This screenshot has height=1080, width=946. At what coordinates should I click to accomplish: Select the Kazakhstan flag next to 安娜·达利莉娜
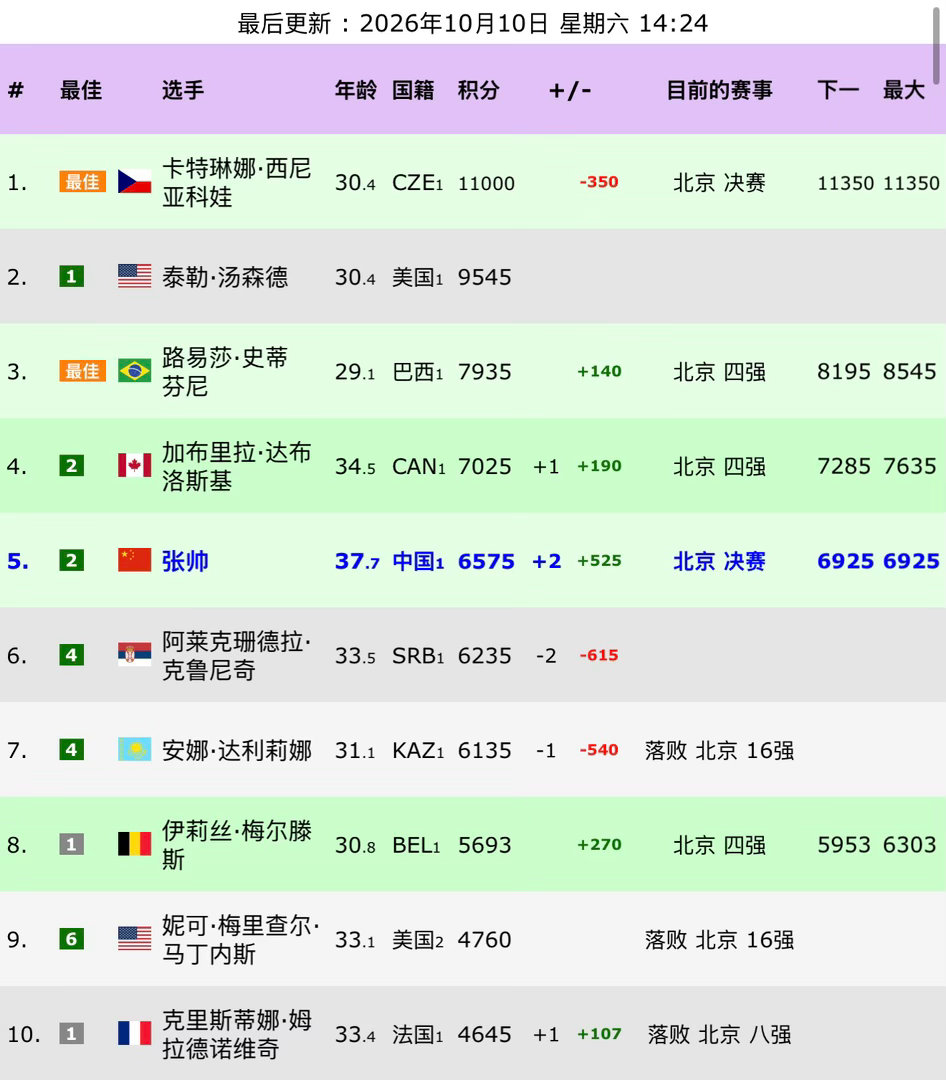tap(134, 749)
